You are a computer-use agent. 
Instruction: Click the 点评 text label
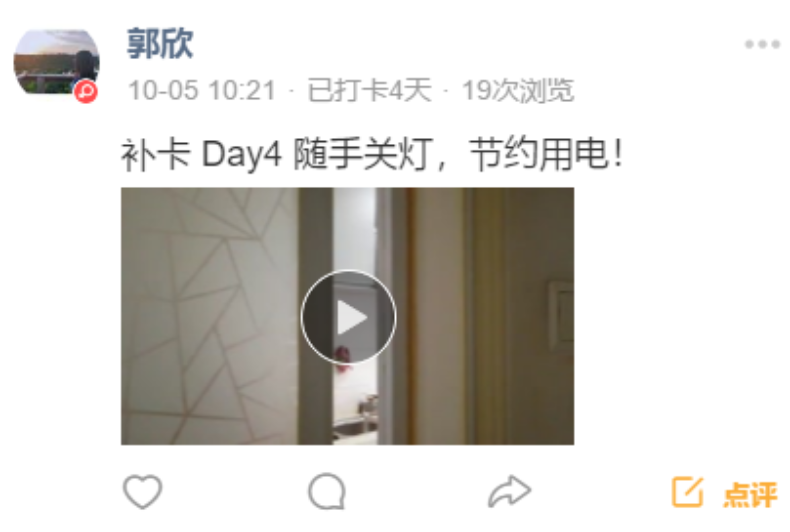point(750,494)
